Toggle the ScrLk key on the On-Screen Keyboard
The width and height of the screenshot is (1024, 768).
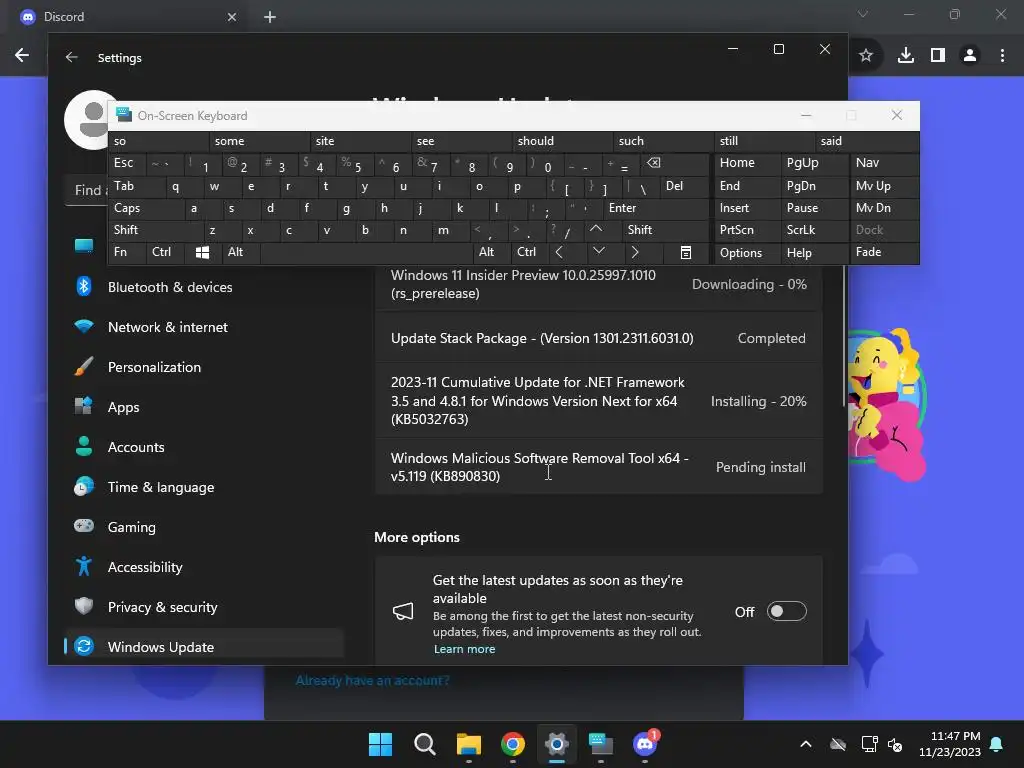(x=813, y=230)
